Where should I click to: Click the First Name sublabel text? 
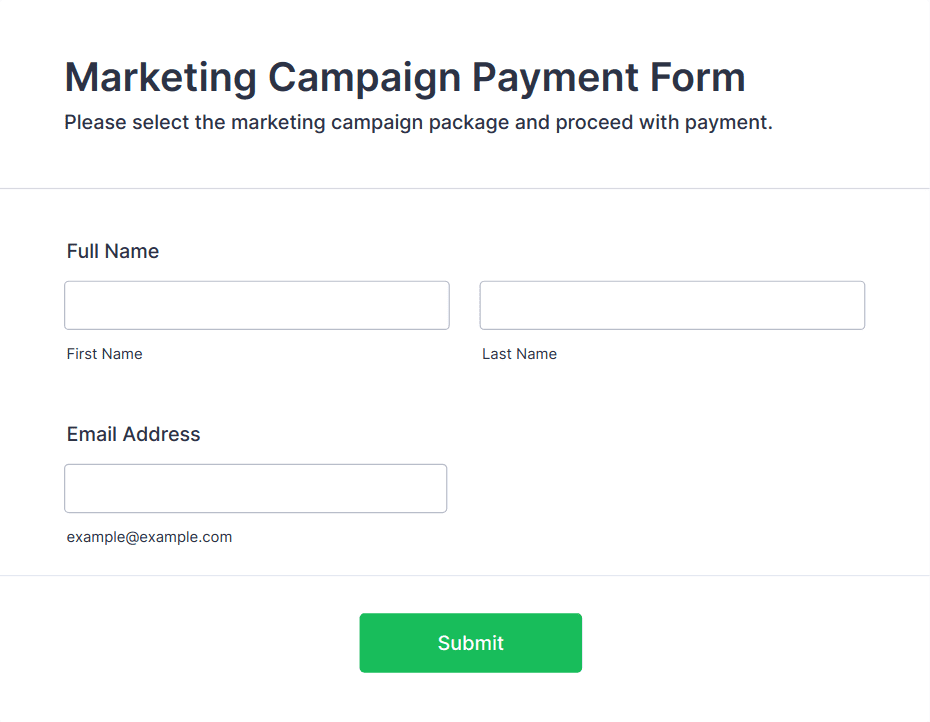(x=104, y=354)
